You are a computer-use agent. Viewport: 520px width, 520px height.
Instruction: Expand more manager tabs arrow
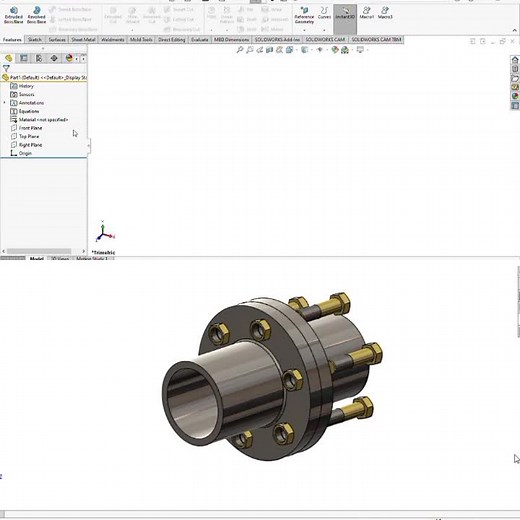coord(83,59)
